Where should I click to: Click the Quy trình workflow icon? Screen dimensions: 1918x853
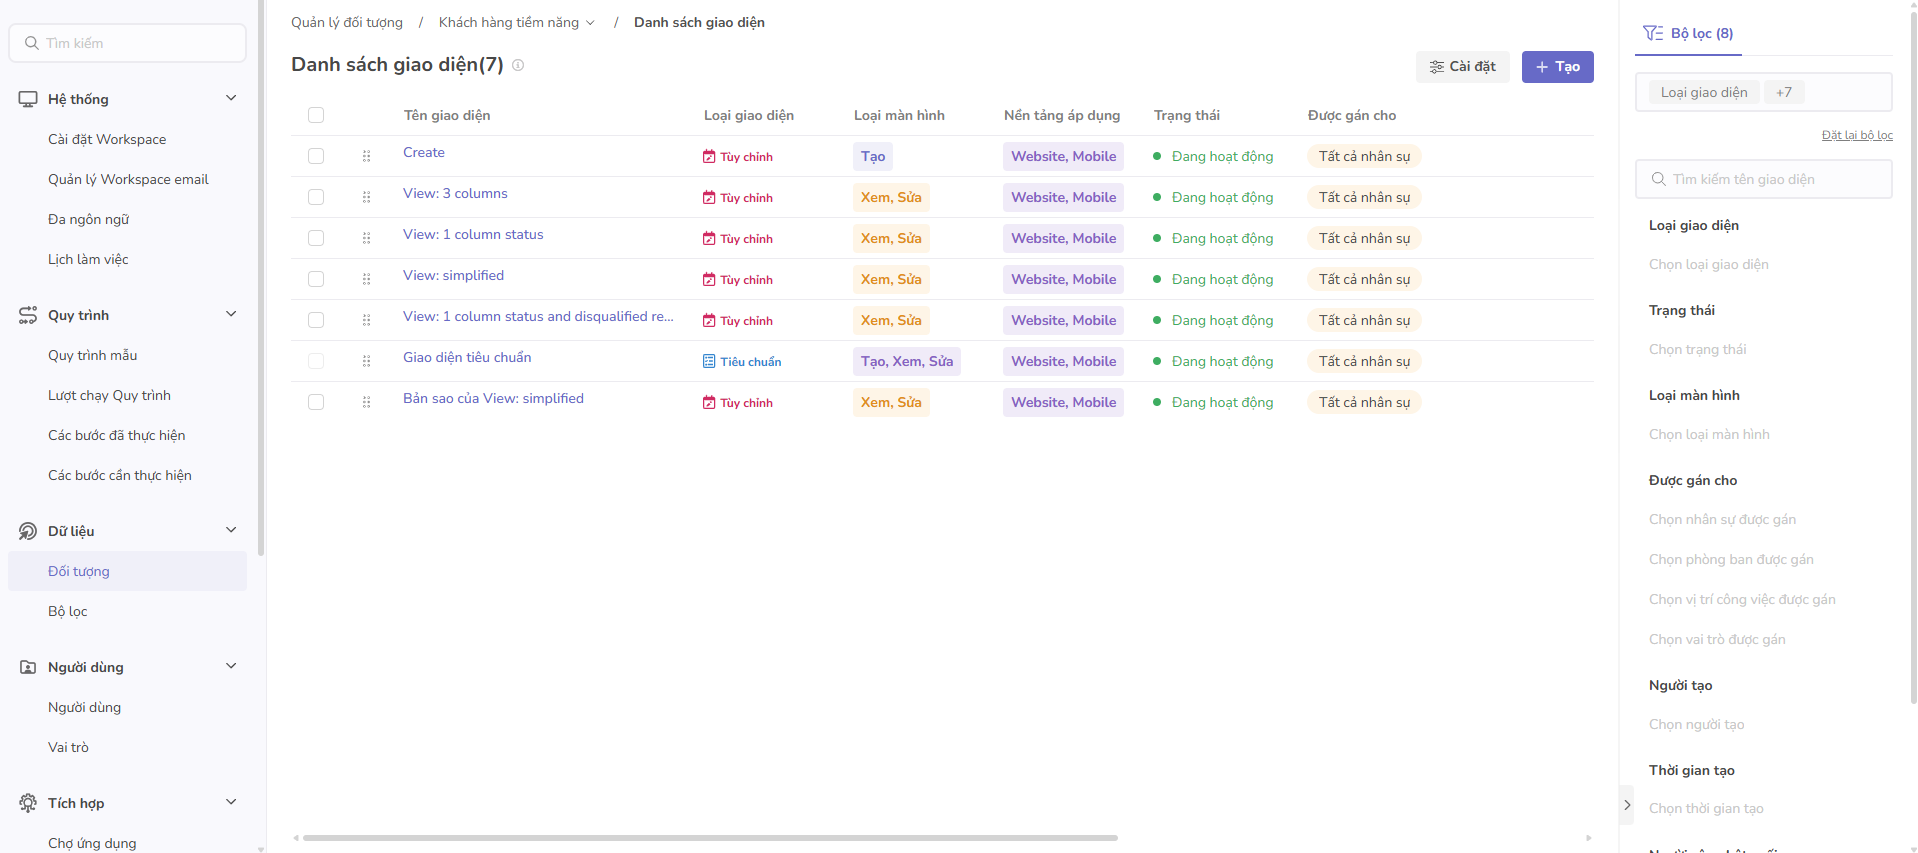click(28, 315)
